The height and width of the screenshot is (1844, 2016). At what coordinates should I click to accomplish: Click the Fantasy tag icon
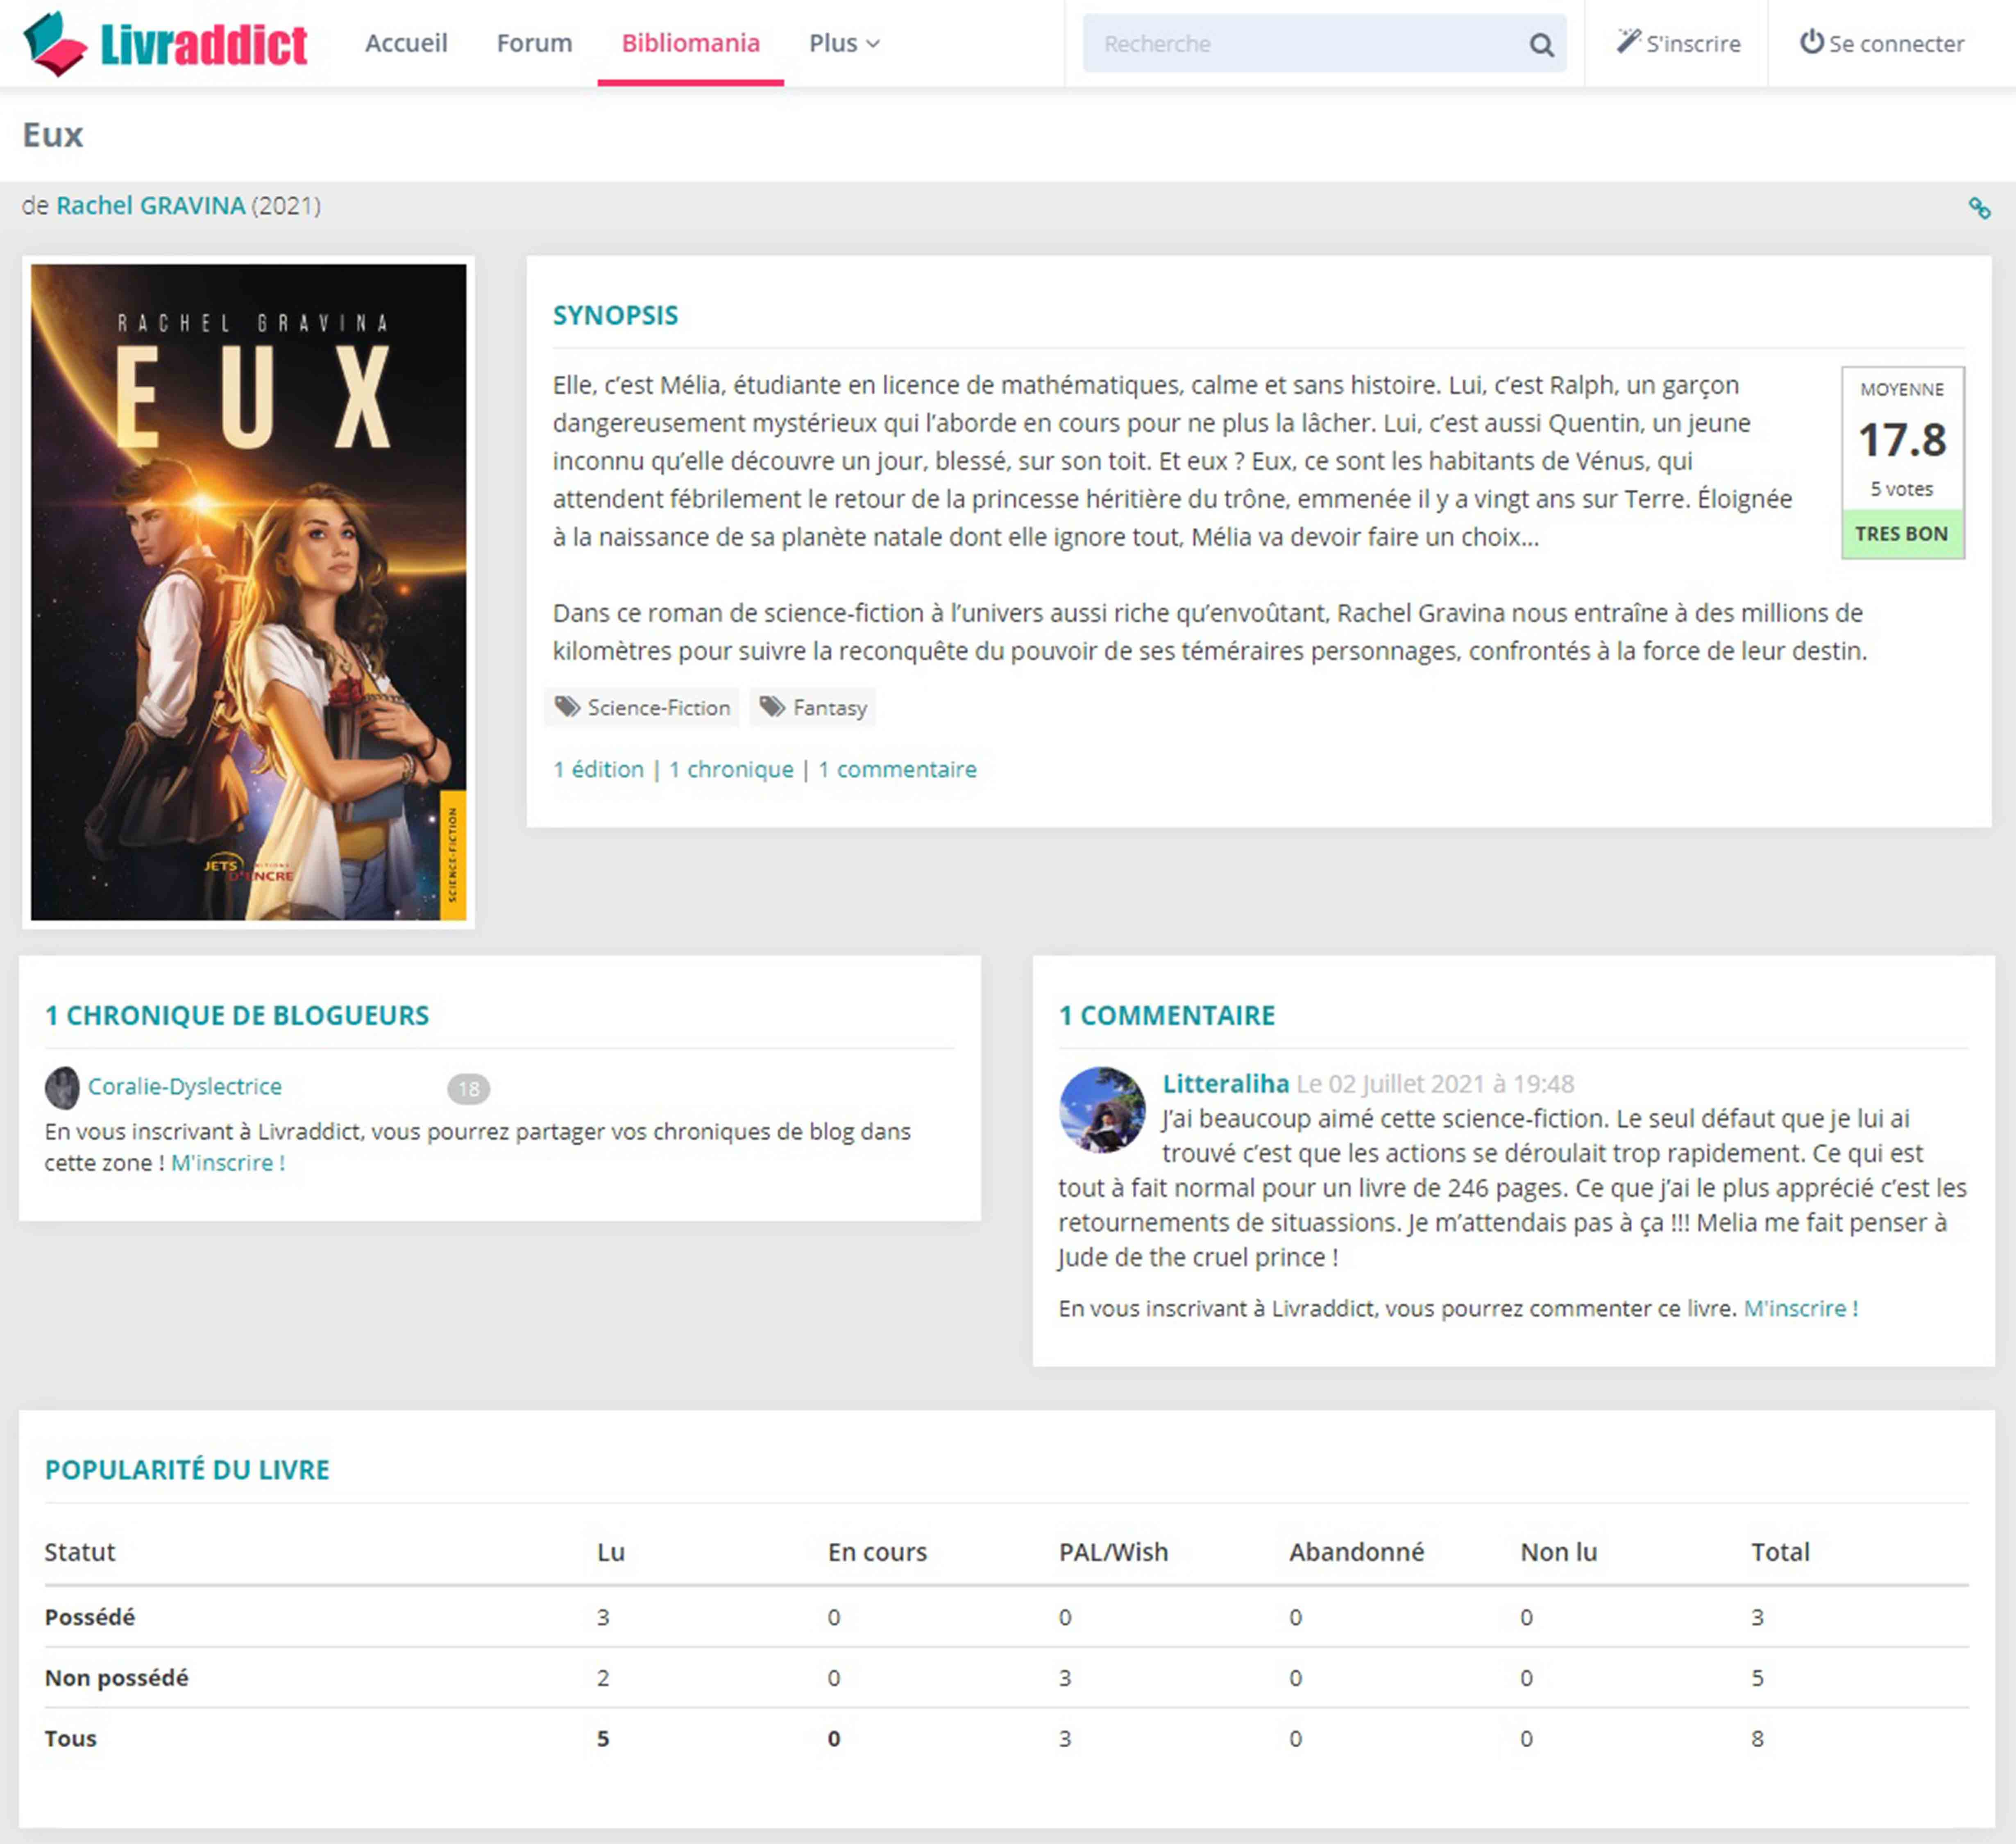tap(771, 707)
